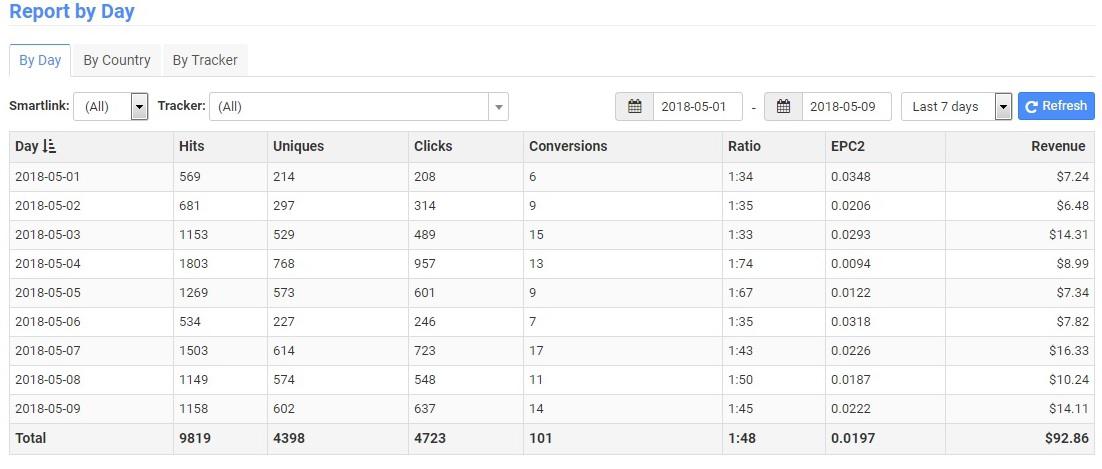Switch to the By Country tab

[117, 60]
